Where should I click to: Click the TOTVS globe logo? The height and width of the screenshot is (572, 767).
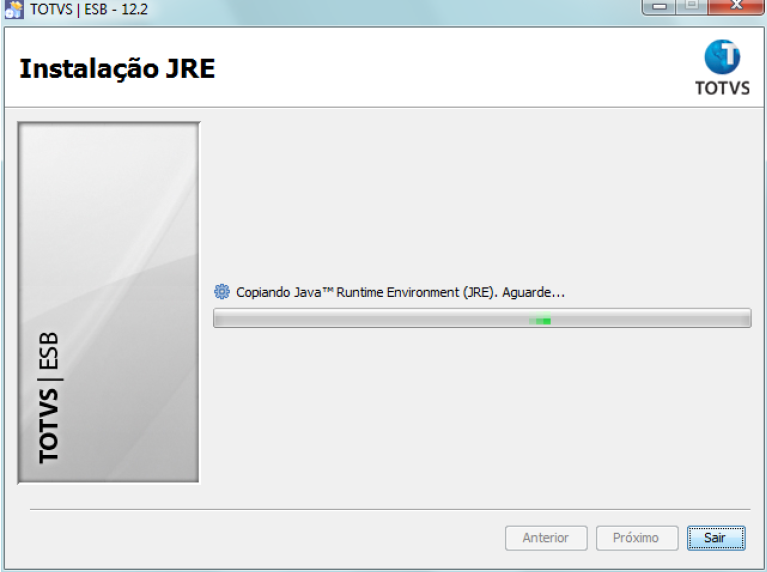pyautogui.click(x=722, y=68)
